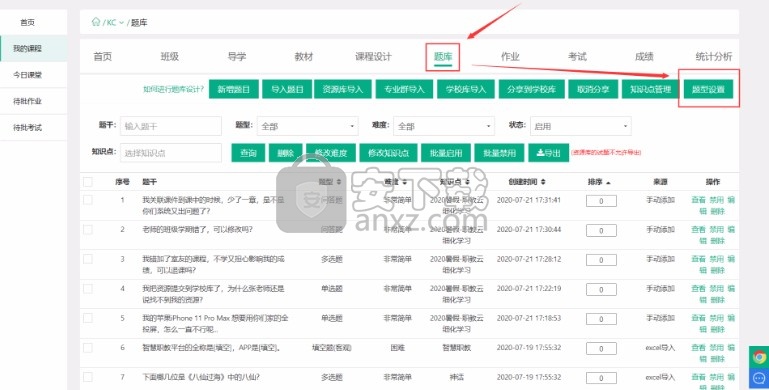
Task: Check the checkbox for row 7
Action: (88, 377)
